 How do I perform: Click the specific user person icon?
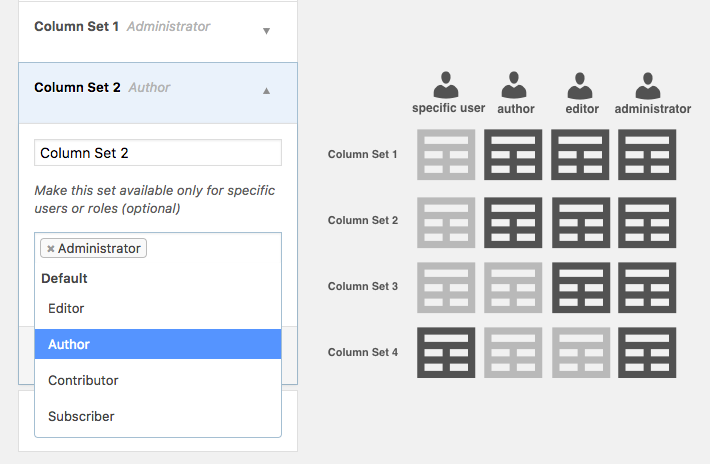click(x=446, y=85)
